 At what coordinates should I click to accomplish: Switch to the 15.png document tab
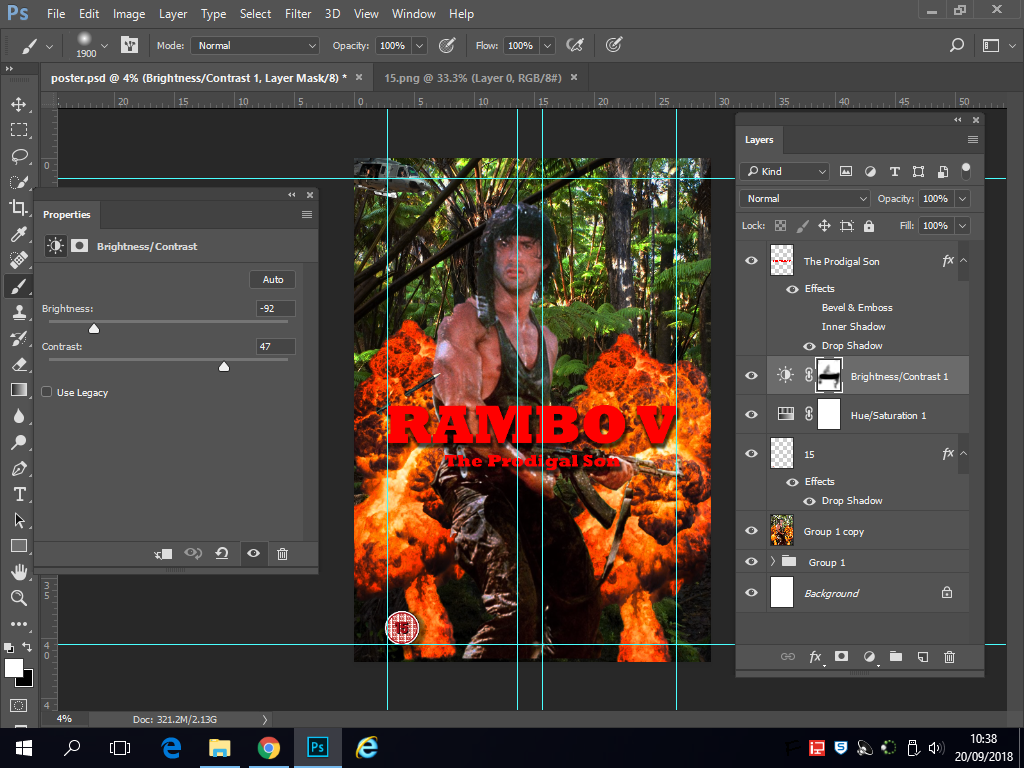(472, 78)
